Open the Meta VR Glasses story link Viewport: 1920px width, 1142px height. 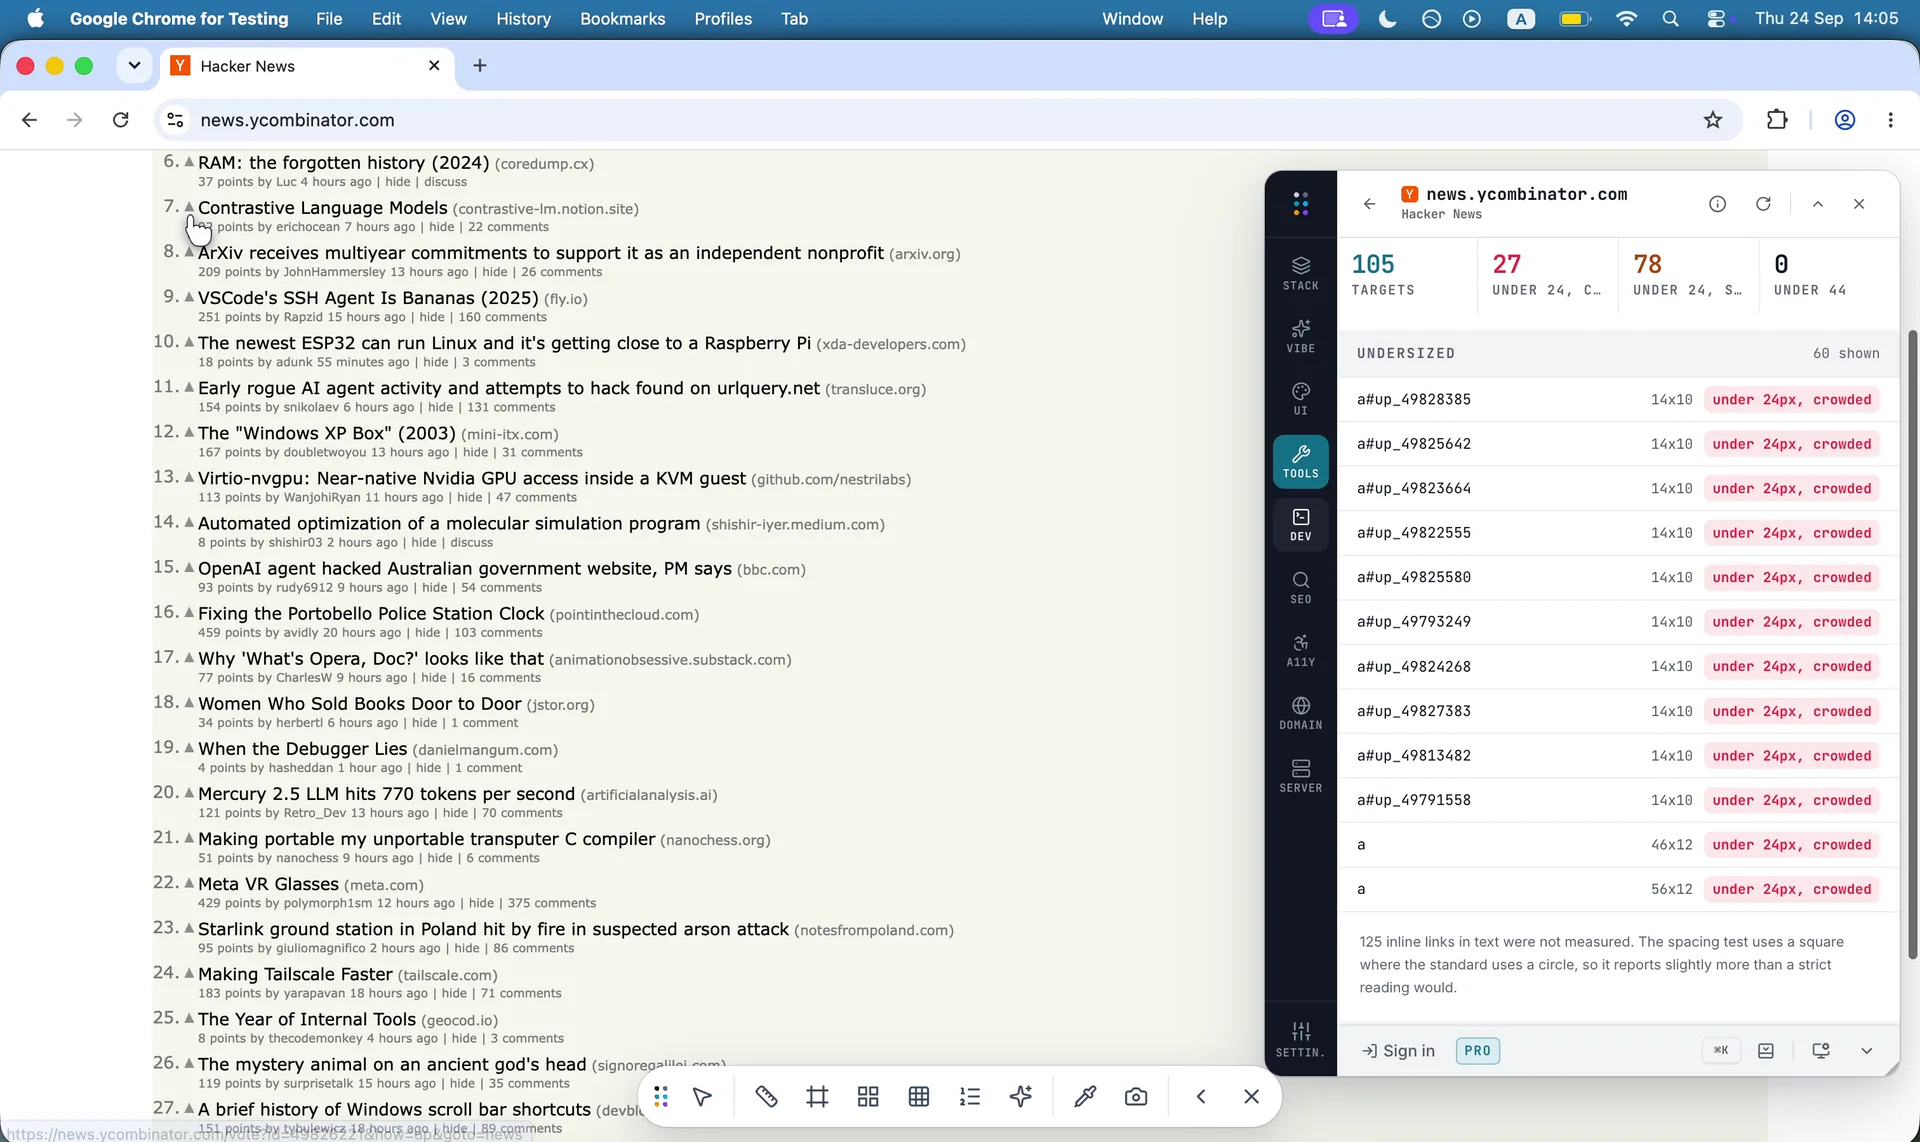(x=268, y=884)
